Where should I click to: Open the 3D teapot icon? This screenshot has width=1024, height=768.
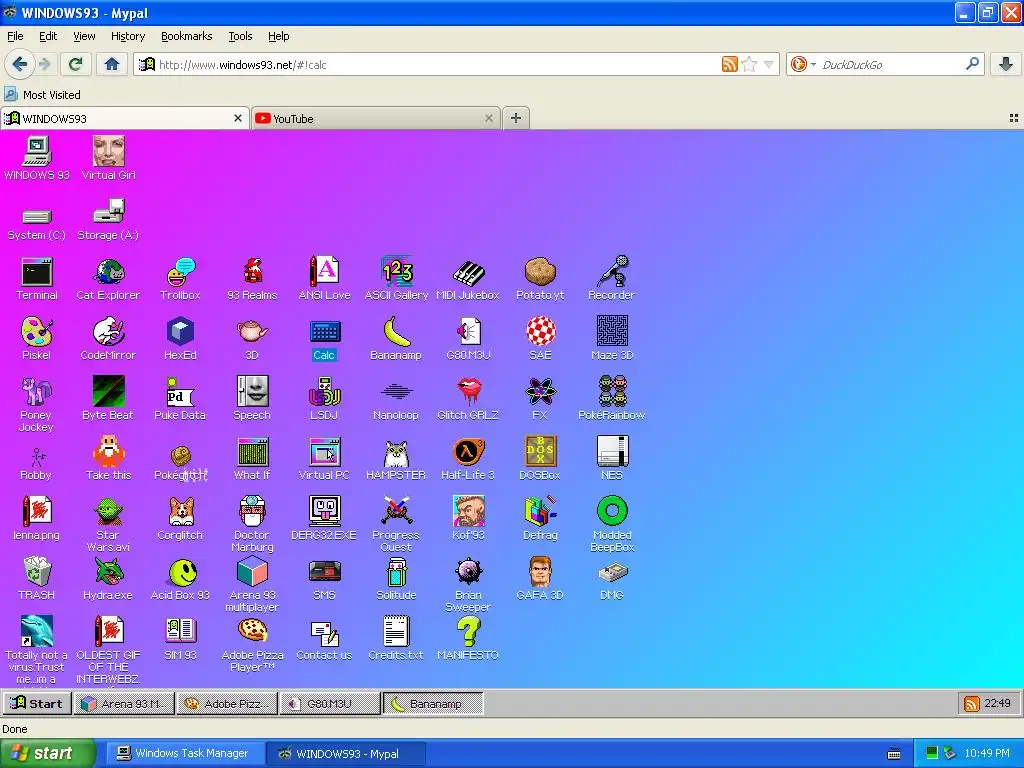pyautogui.click(x=252, y=338)
